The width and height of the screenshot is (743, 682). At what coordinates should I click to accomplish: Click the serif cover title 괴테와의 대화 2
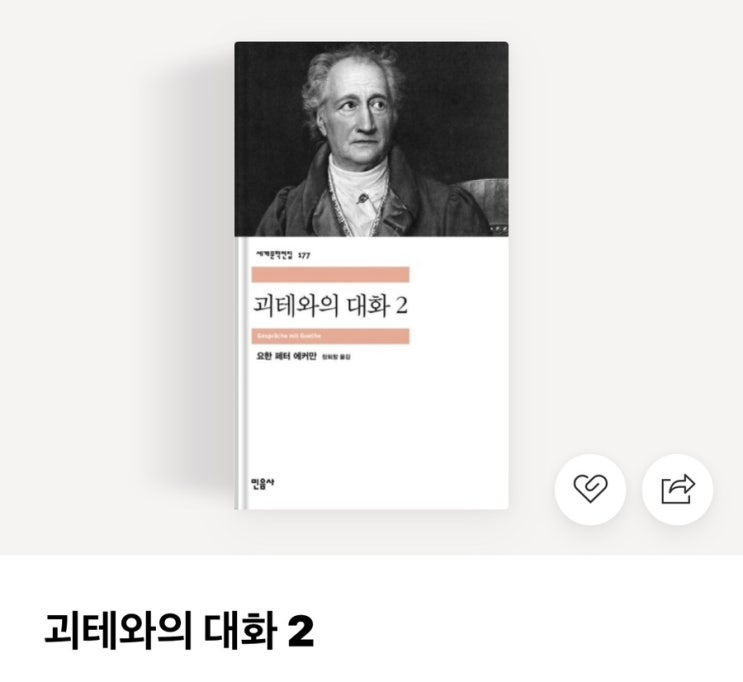point(330,305)
